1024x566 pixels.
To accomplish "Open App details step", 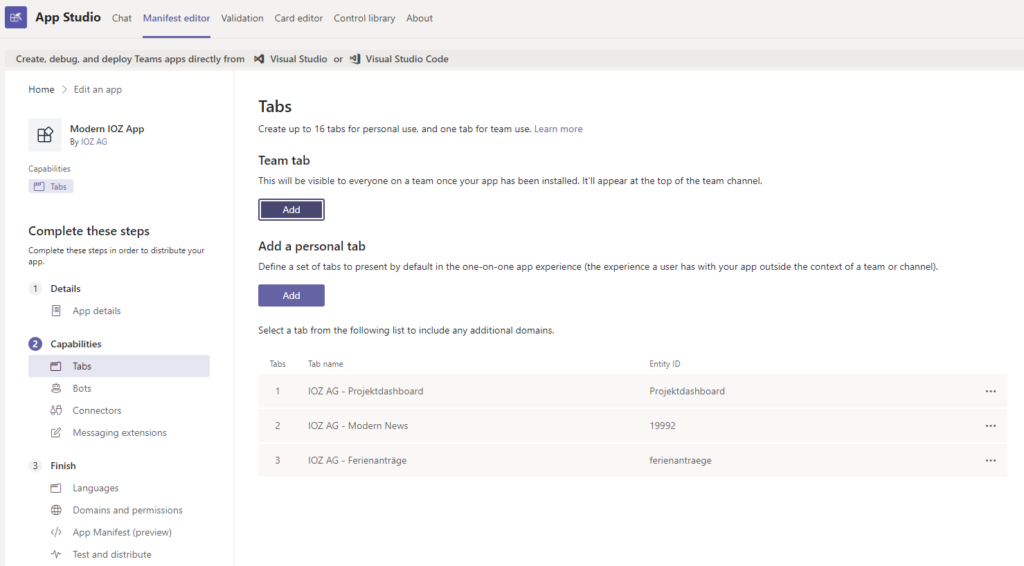I will tap(97, 311).
